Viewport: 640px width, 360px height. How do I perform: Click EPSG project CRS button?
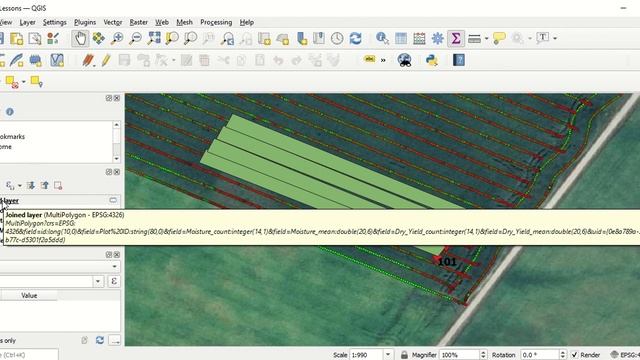[625, 355]
